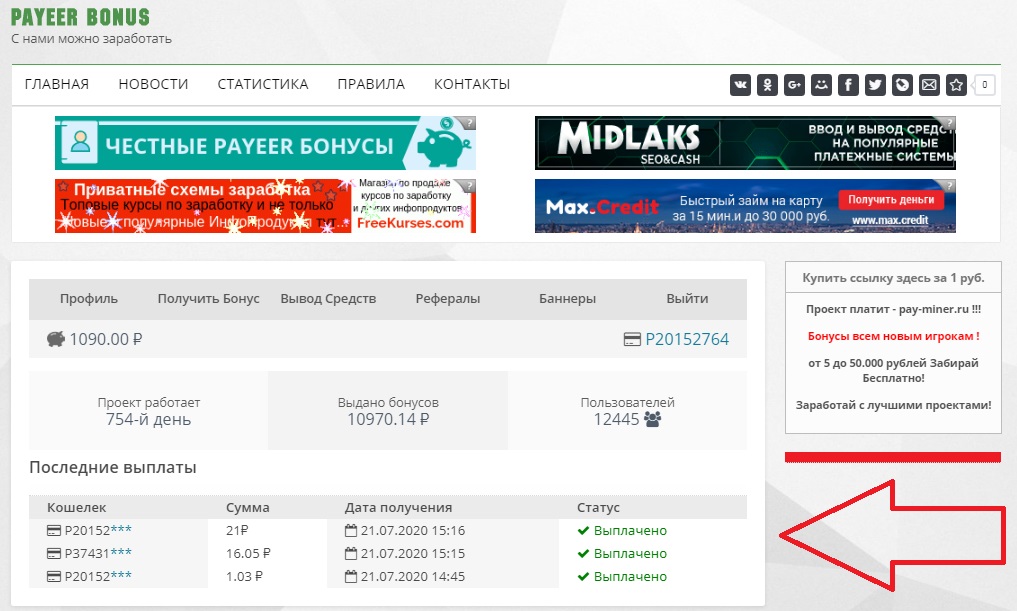Image resolution: width=1017 pixels, height=611 pixels.
Task: Open the ПРАВИЛА menu item
Action: coord(371,84)
